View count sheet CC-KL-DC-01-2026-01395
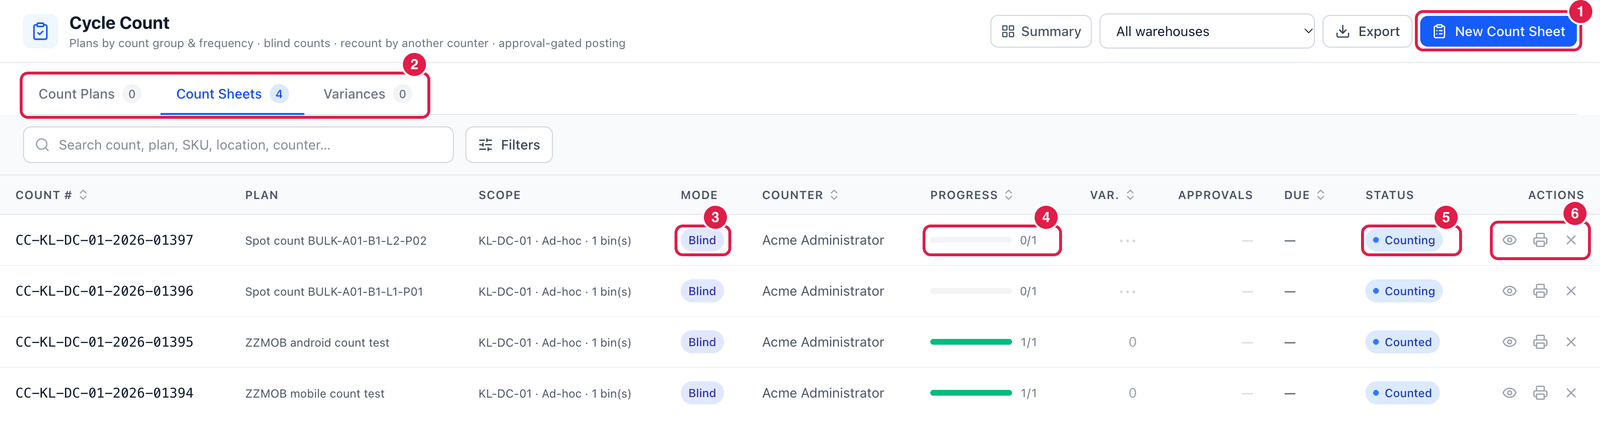Screen dimensions: 1600x425 point(1509,342)
